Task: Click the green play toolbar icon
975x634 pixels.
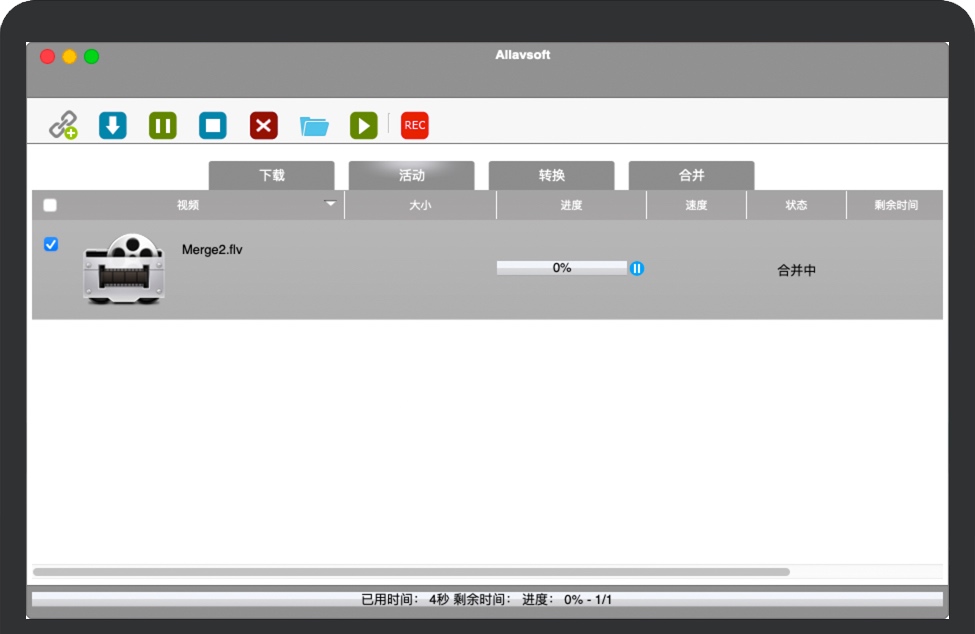Action: [x=363, y=125]
